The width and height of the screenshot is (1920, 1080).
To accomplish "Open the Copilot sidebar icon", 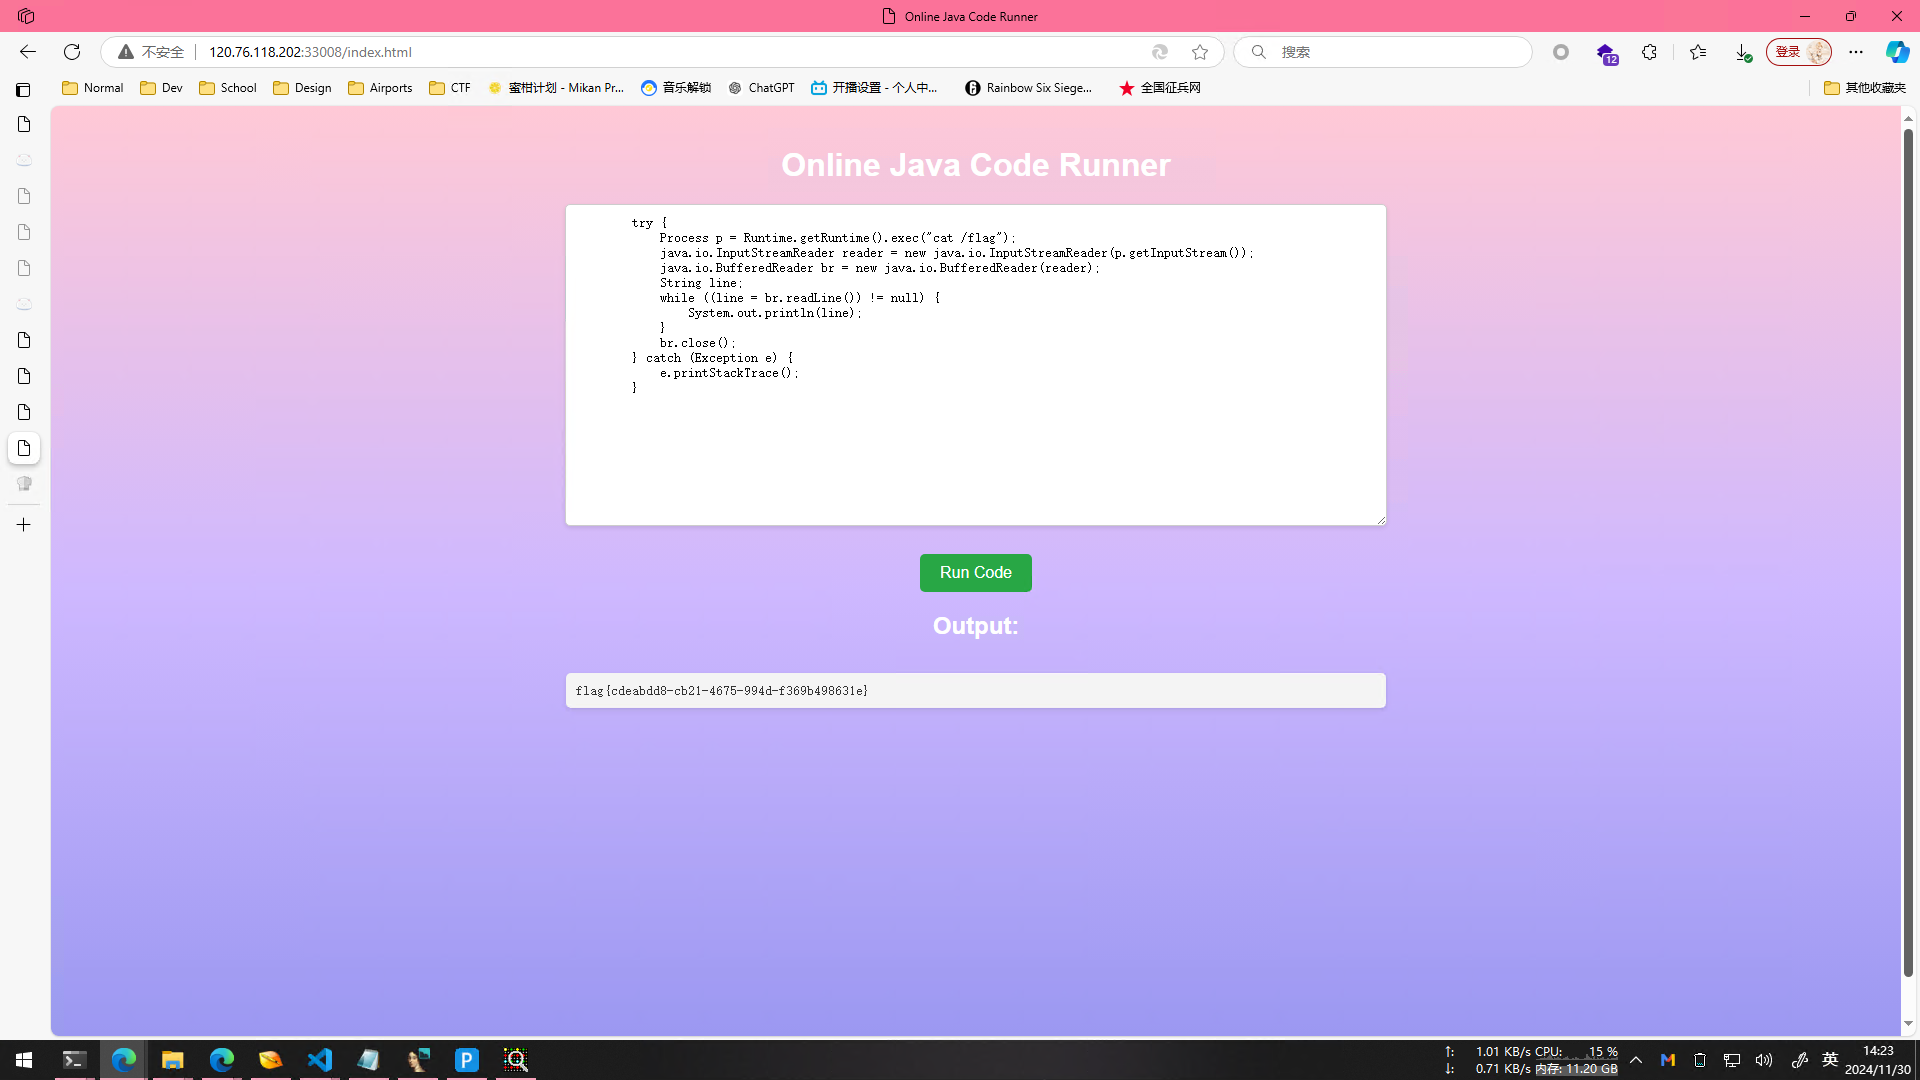I will click(1896, 52).
